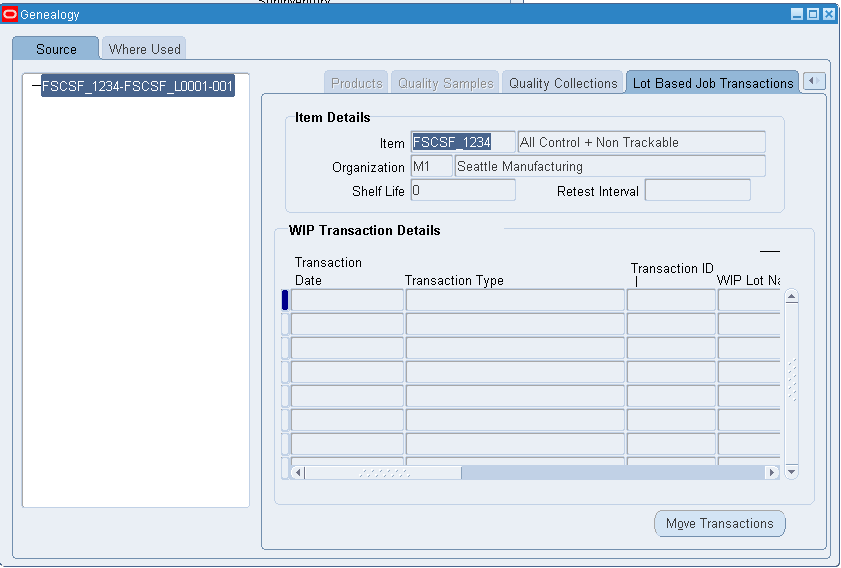
Task: Click the Shelf Life field
Action: 463,190
